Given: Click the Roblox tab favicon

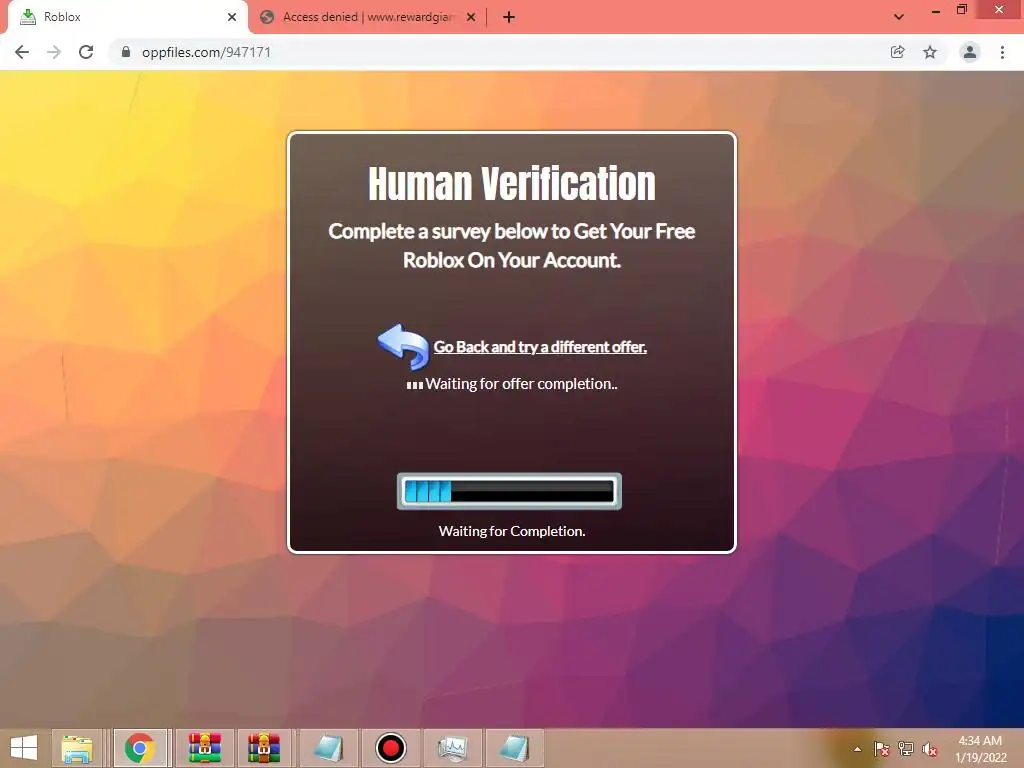Looking at the screenshot, I should coord(27,17).
